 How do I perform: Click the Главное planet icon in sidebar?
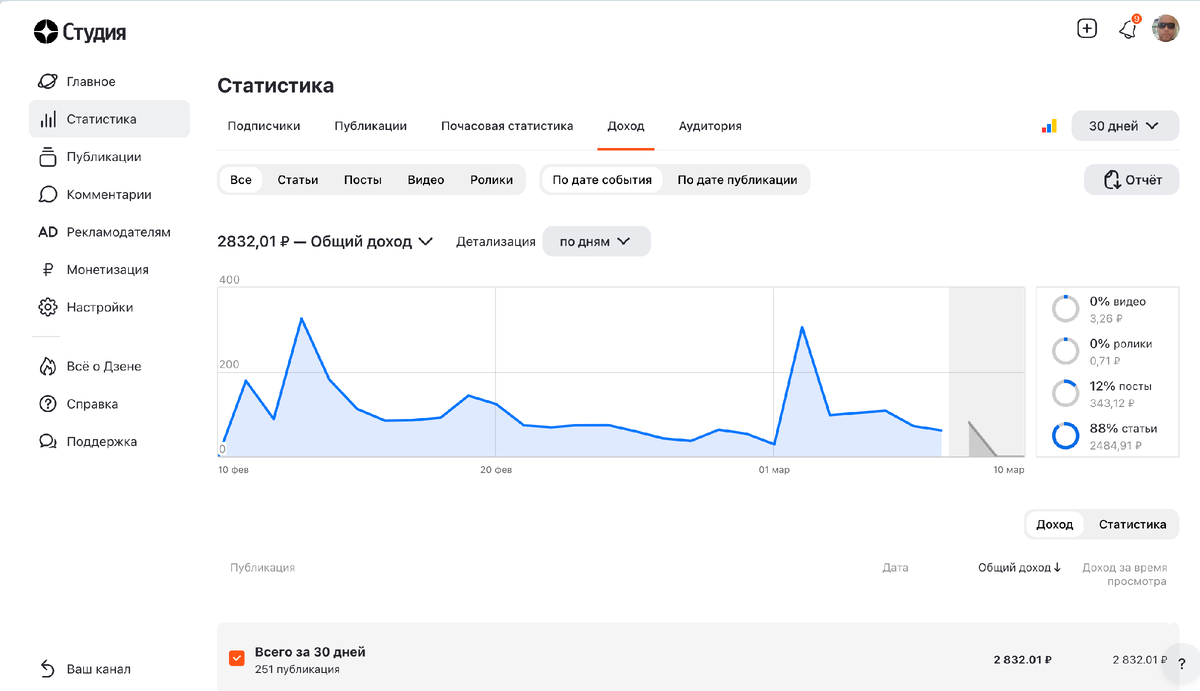point(47,82)
